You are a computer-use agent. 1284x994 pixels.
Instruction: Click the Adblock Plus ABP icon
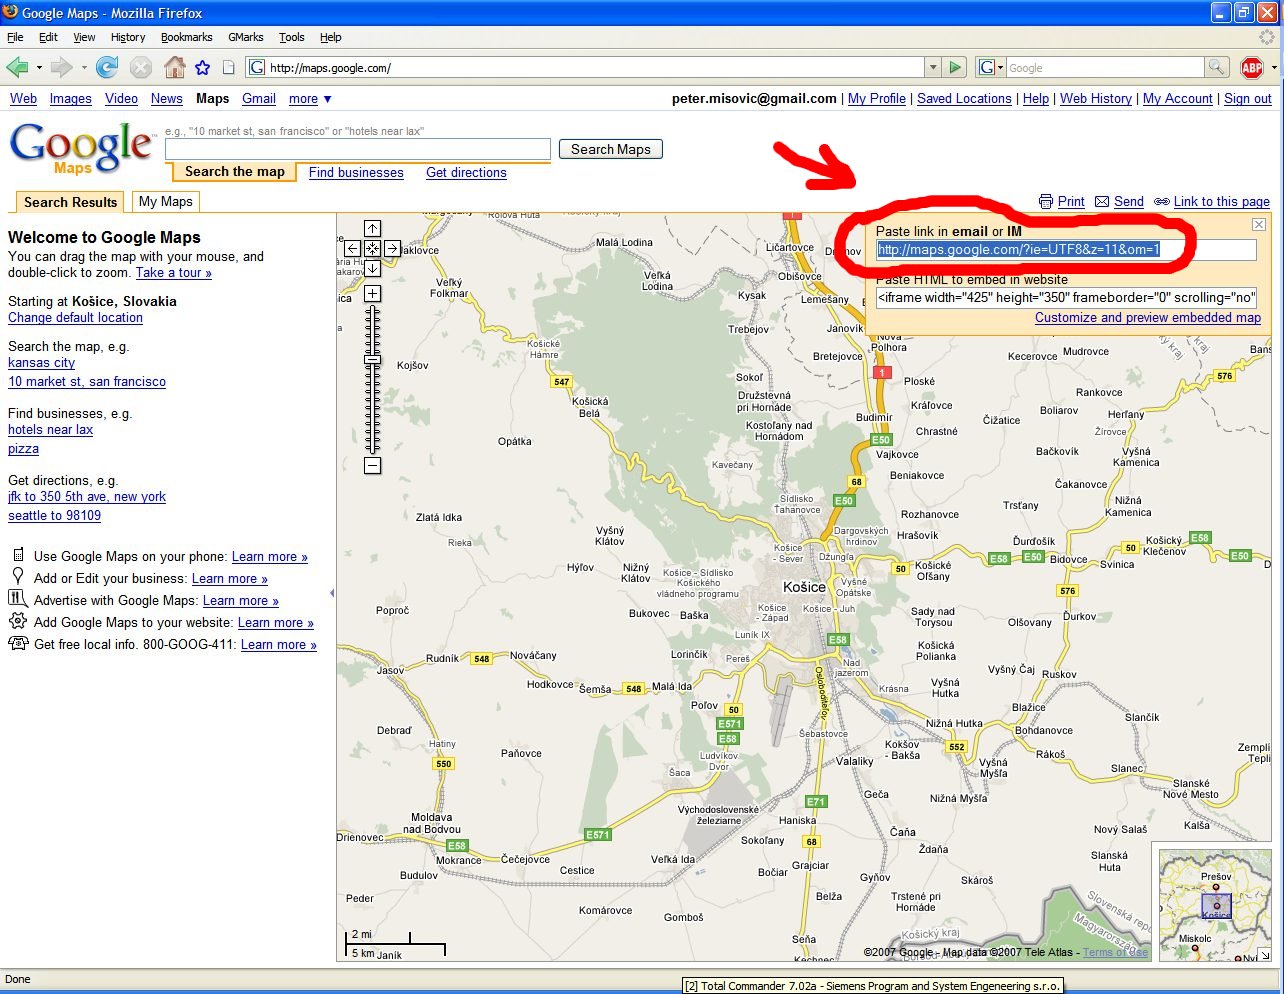pyautogui.click(x=1251, y=67)
